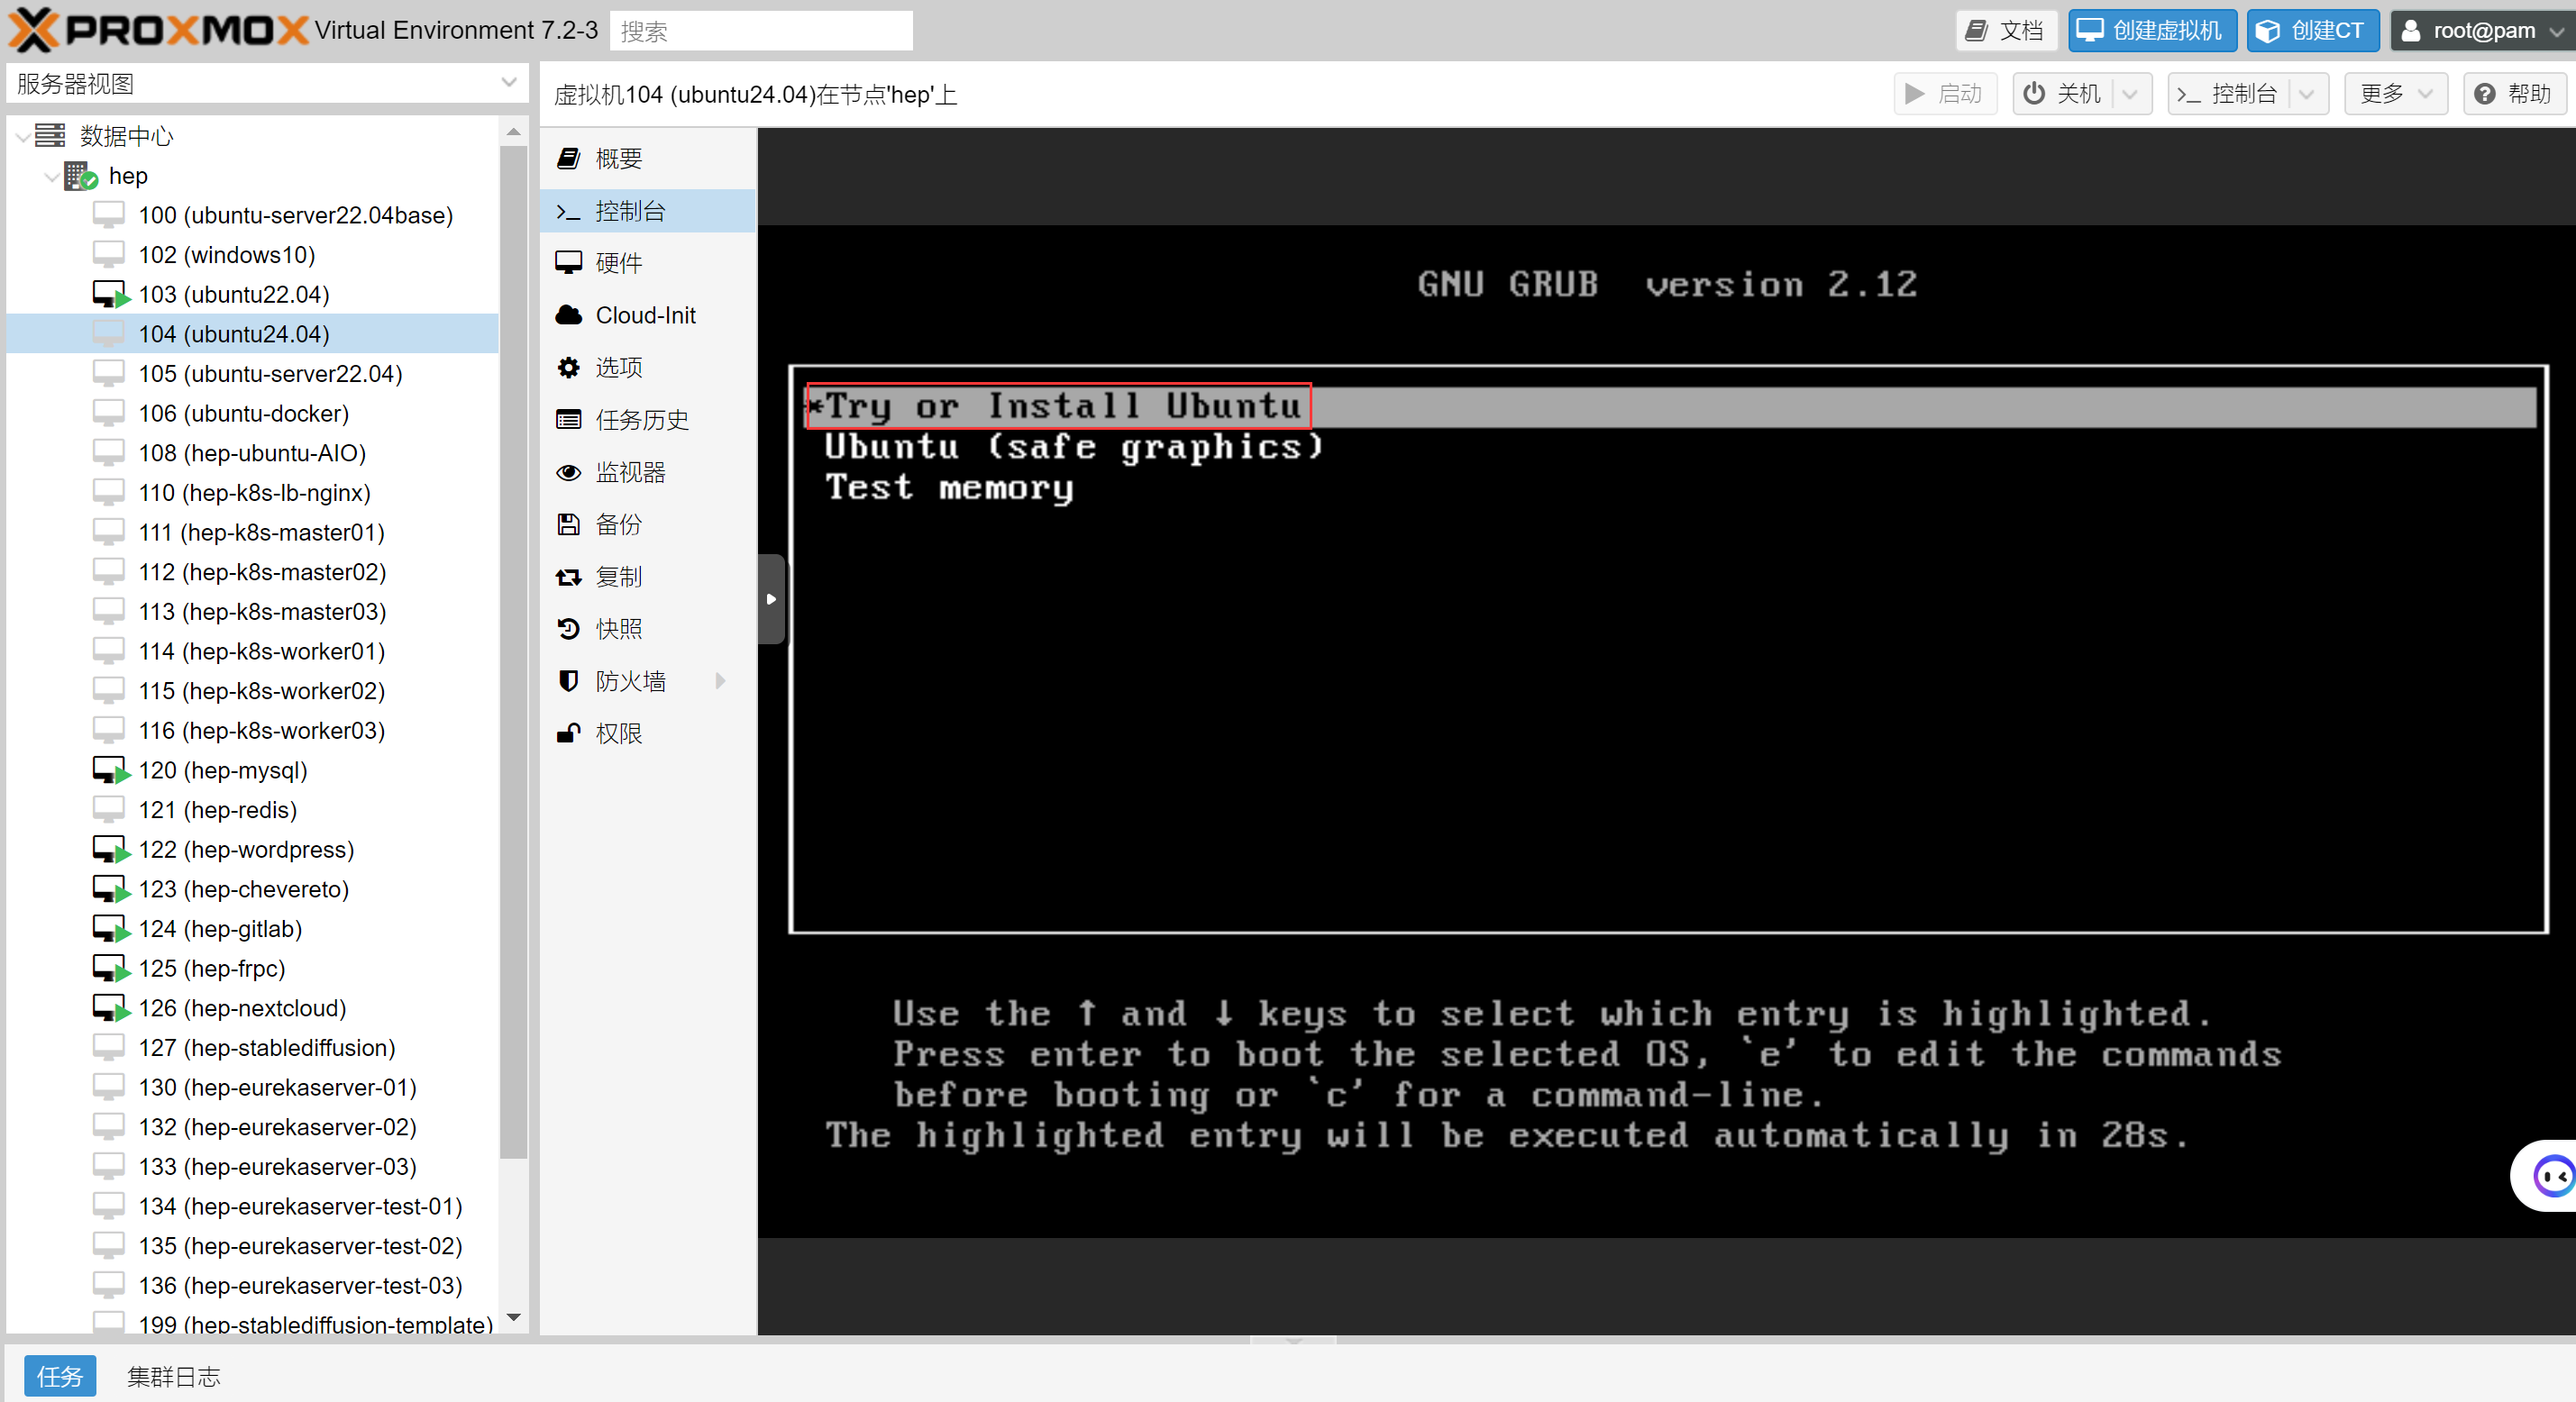
Task: Select VM 136 (hep-eurekaserver-test-03)
Action: click(x=253, y=1285)
